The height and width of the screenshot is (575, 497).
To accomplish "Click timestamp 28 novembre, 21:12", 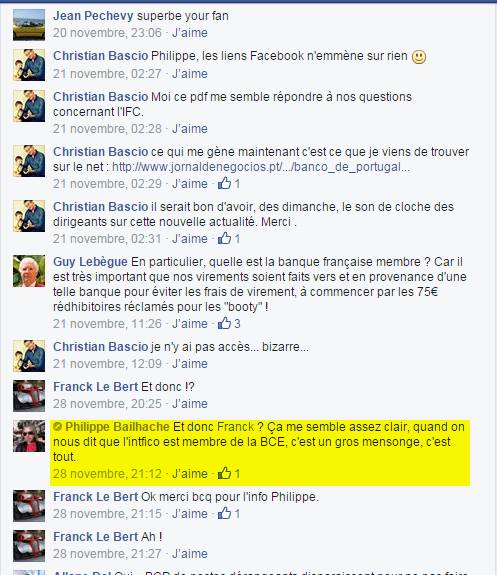I will (x=107, y=473).
